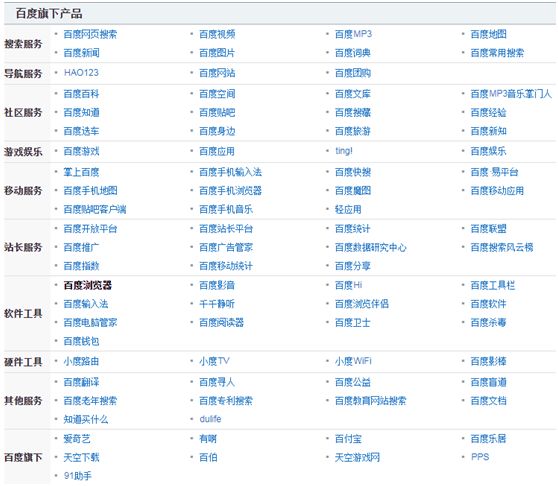
Task: Open the 百度贴吧客户端 link
Action: [95, 209]
